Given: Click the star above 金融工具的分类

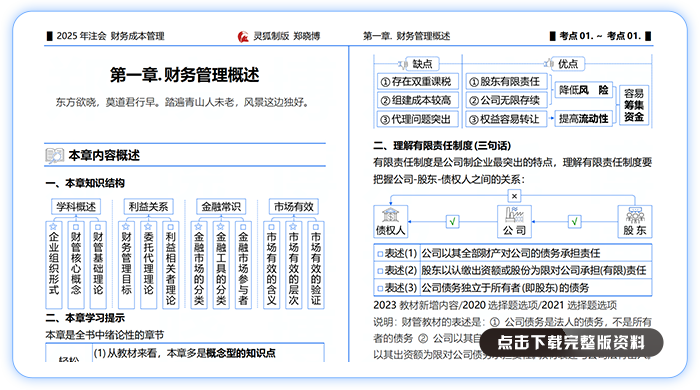Looking at the screenshot, I should click(x=221, y=227).
